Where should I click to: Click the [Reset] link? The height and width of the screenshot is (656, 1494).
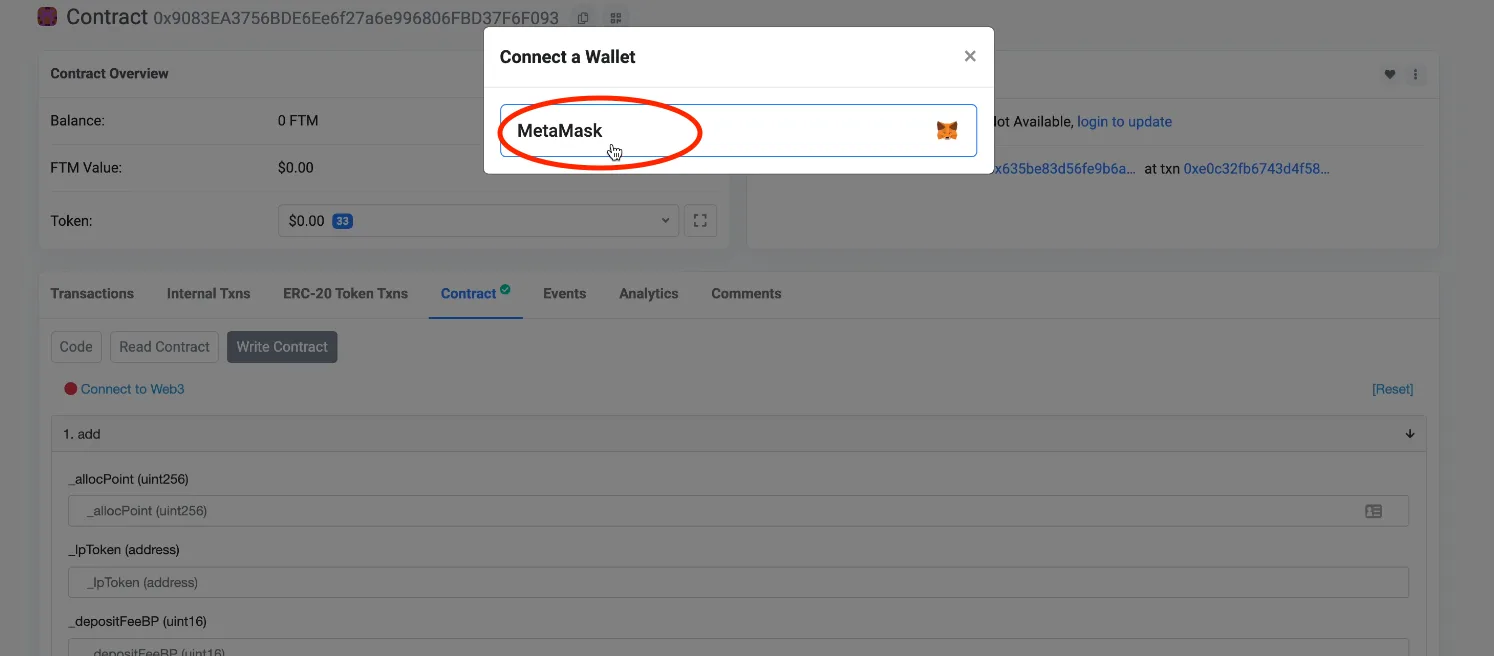[1392, 389]
